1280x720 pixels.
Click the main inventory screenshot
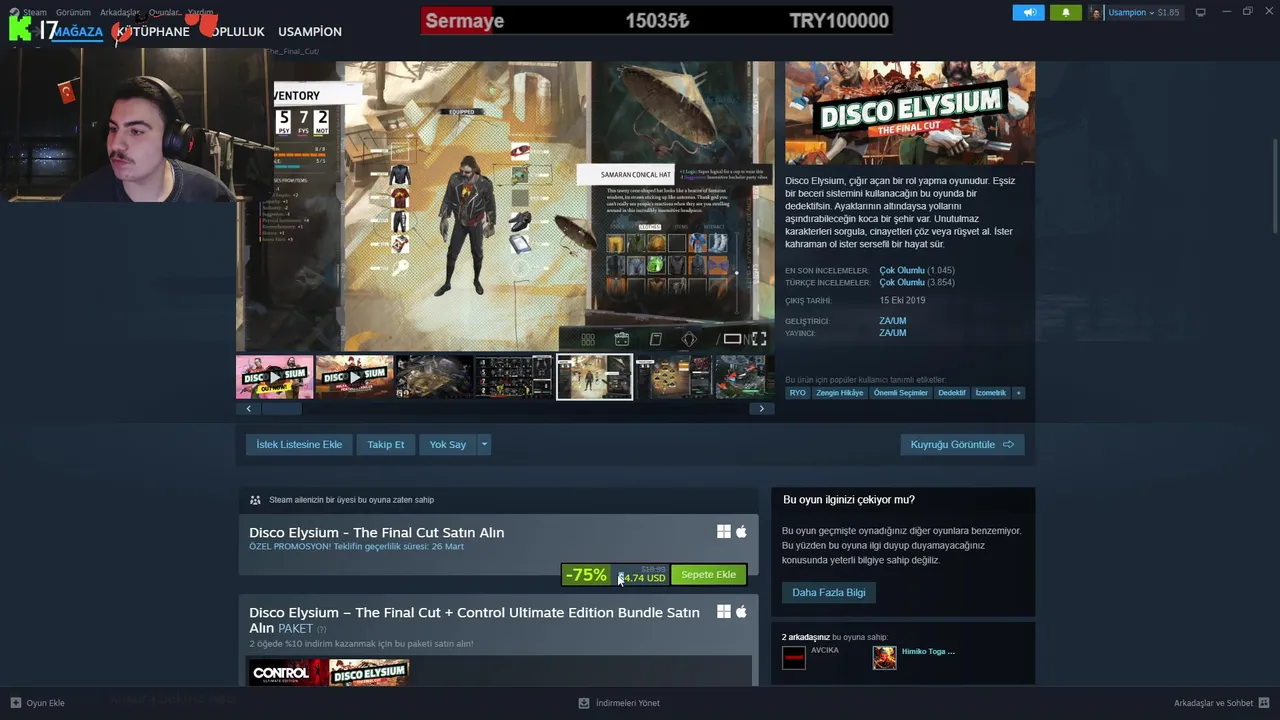coord(505,206)
